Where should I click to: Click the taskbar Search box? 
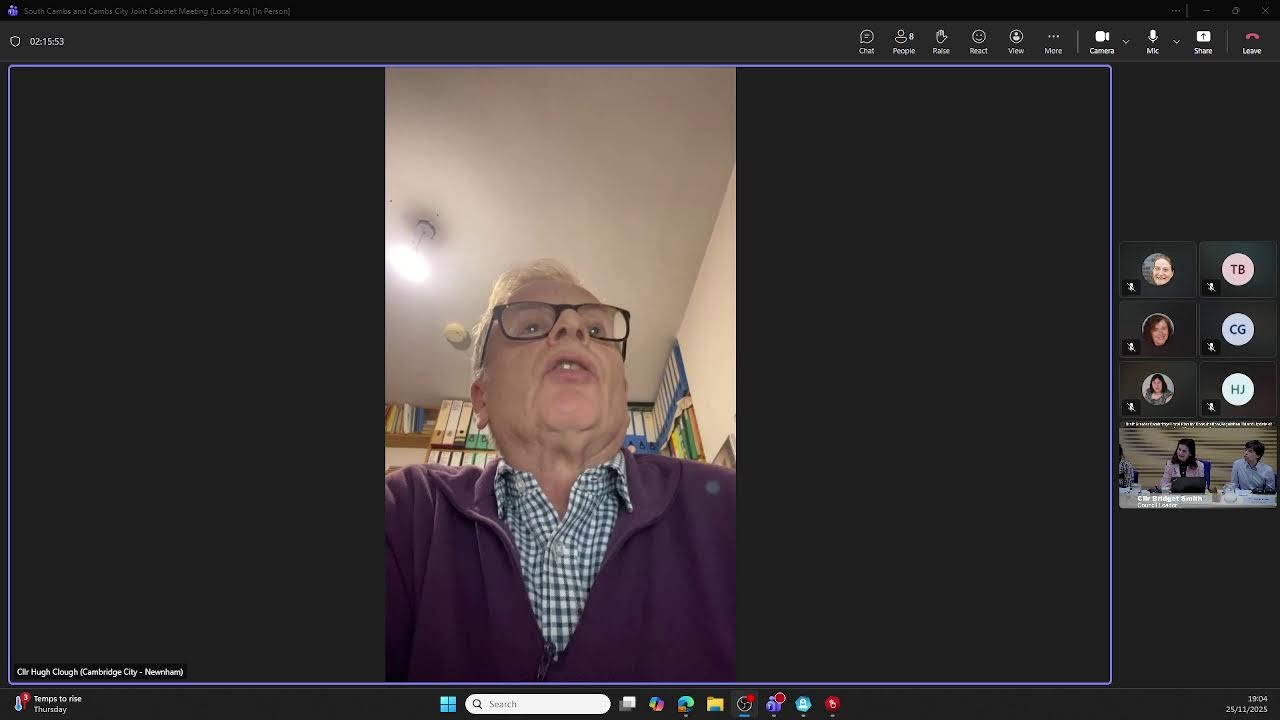pos(538,704)
